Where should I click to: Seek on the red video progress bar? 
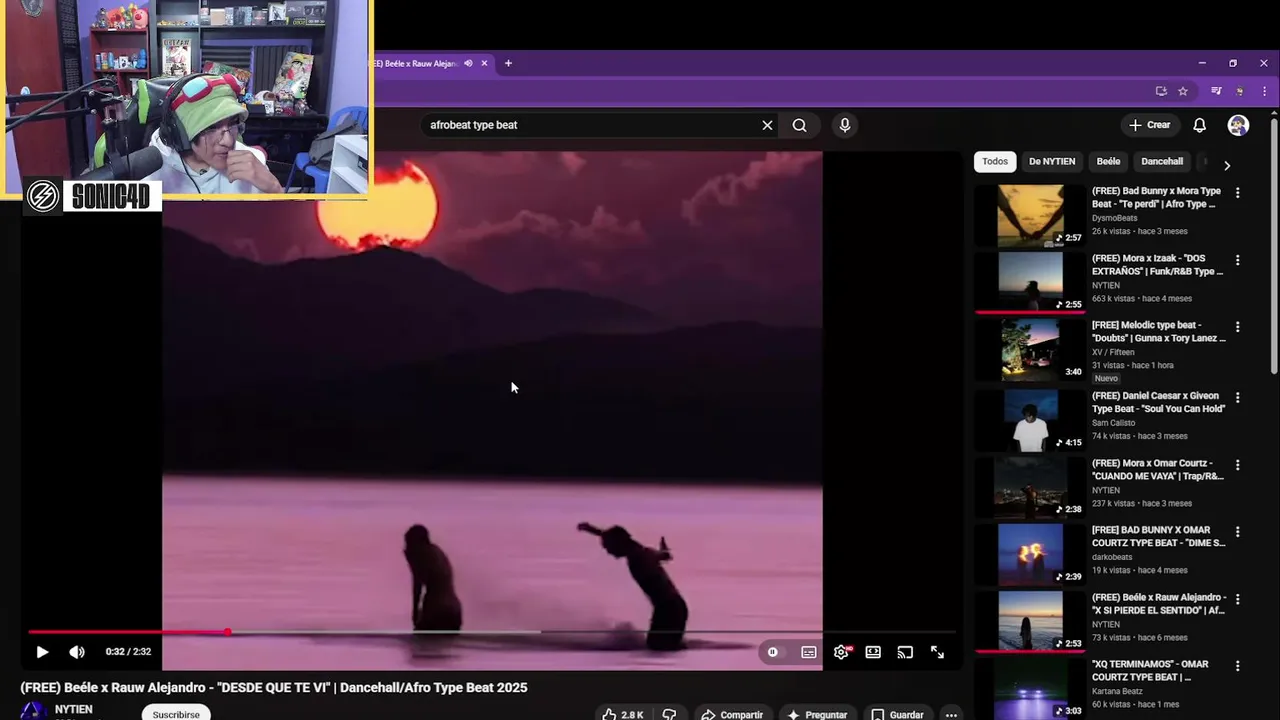tap(492, 632)
